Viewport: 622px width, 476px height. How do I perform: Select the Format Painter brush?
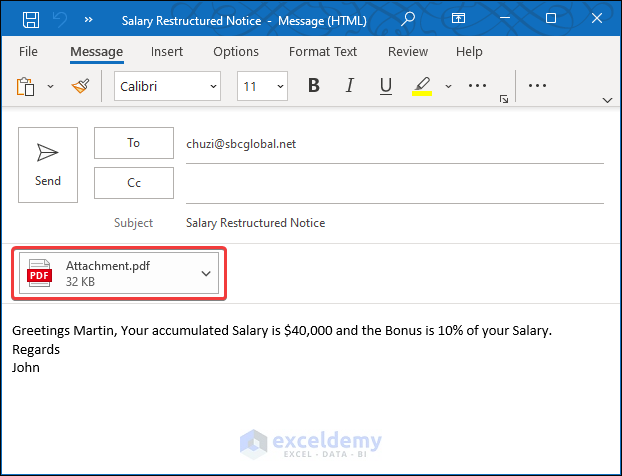click(x=81, y=86)
